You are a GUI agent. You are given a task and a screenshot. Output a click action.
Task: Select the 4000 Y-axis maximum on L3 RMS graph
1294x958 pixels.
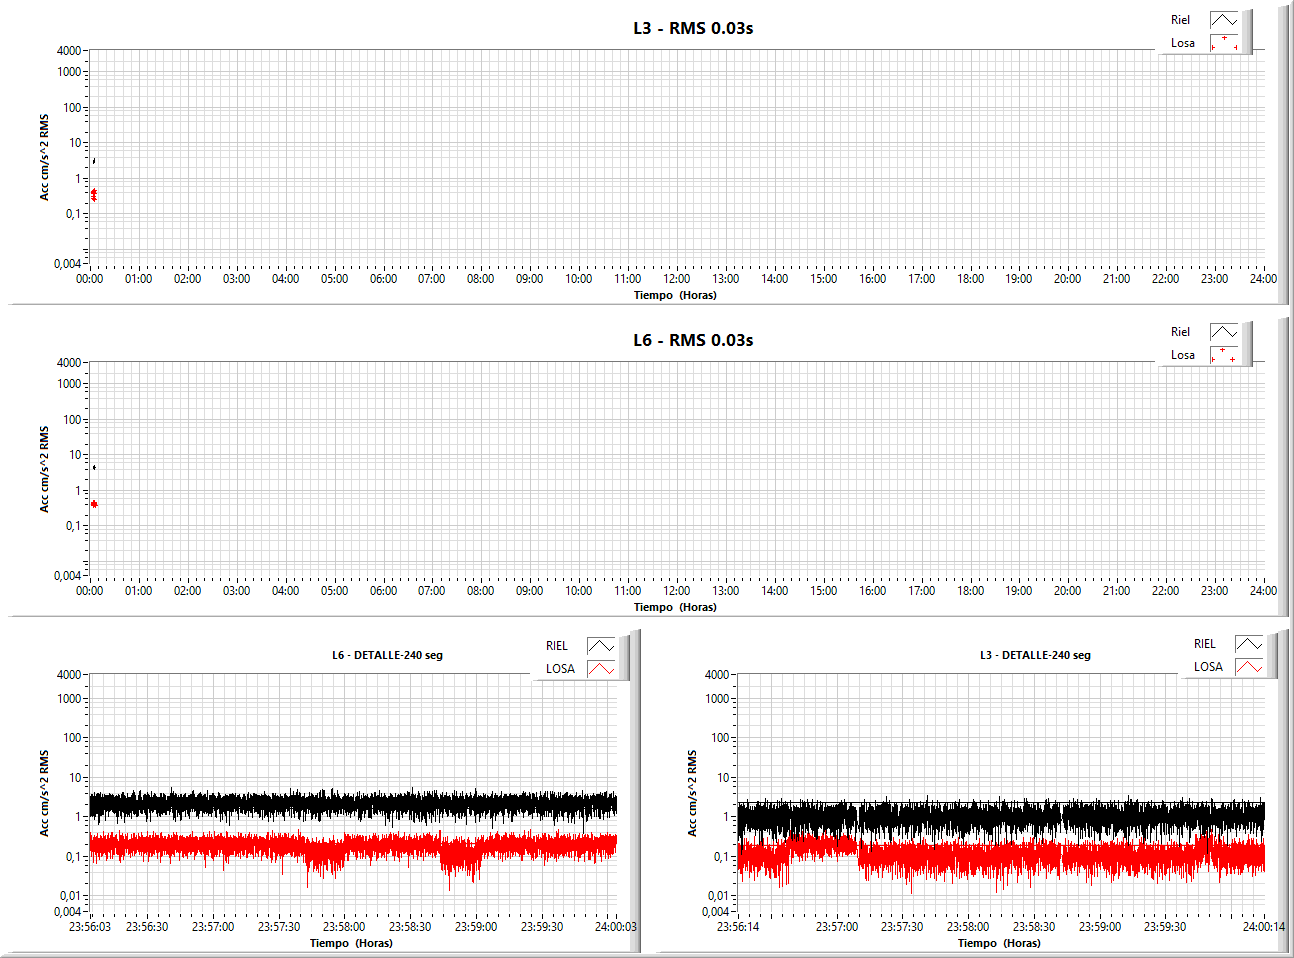click(x=69, y=51)
